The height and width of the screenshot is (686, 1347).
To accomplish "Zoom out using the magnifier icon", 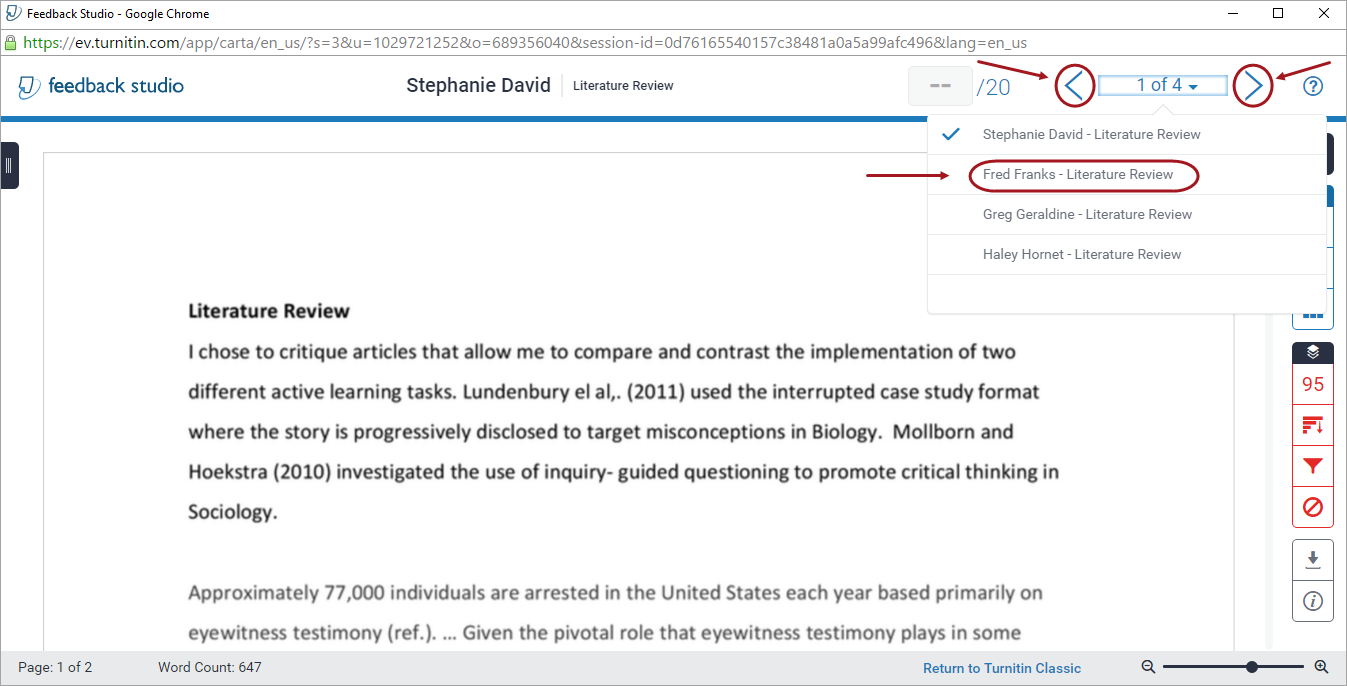I will tap(1148, 666).
